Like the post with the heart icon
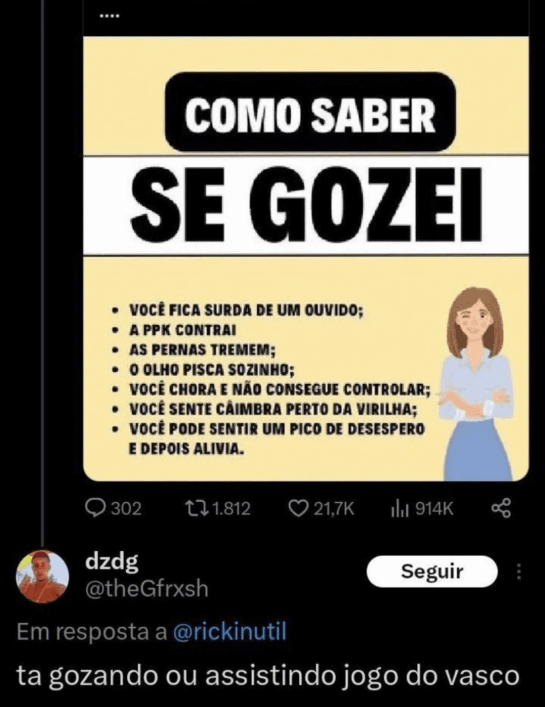 tap(298, 509)
